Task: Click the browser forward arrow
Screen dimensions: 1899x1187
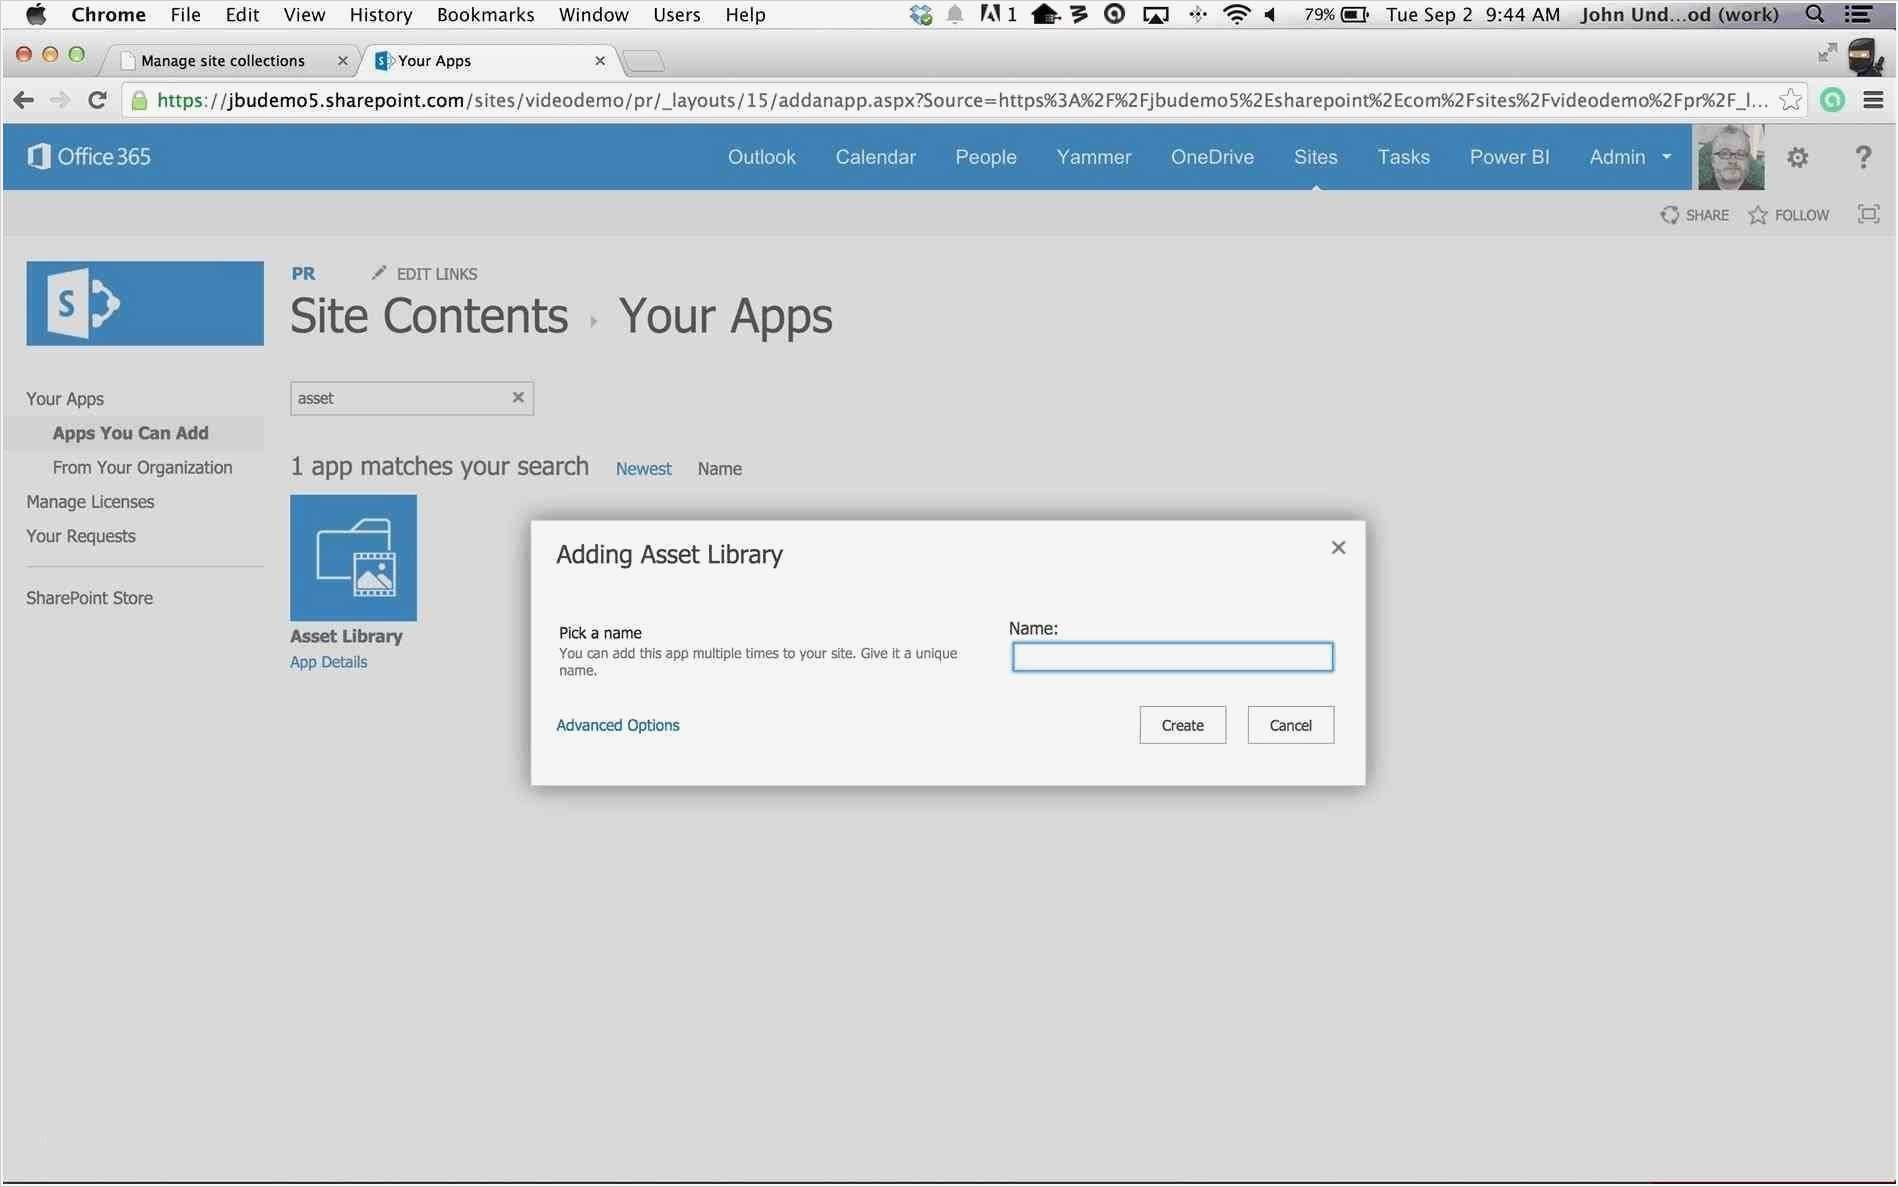Action: (x=60, y=100)
